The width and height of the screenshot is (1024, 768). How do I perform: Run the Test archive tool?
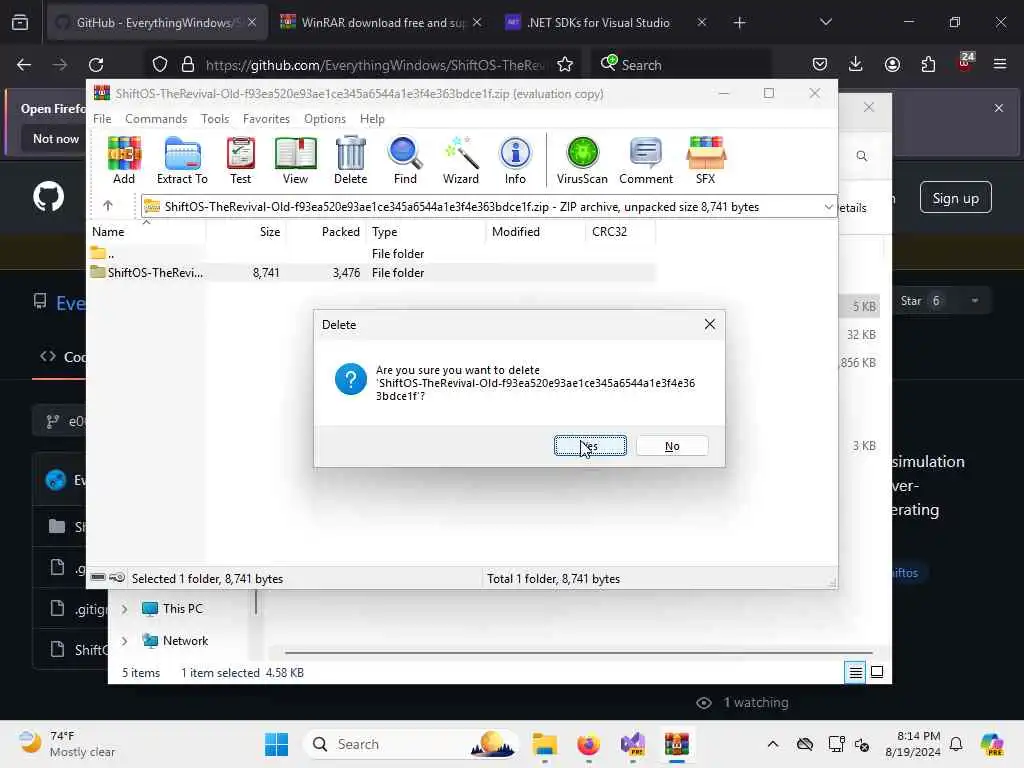click(x=240, y=161)
